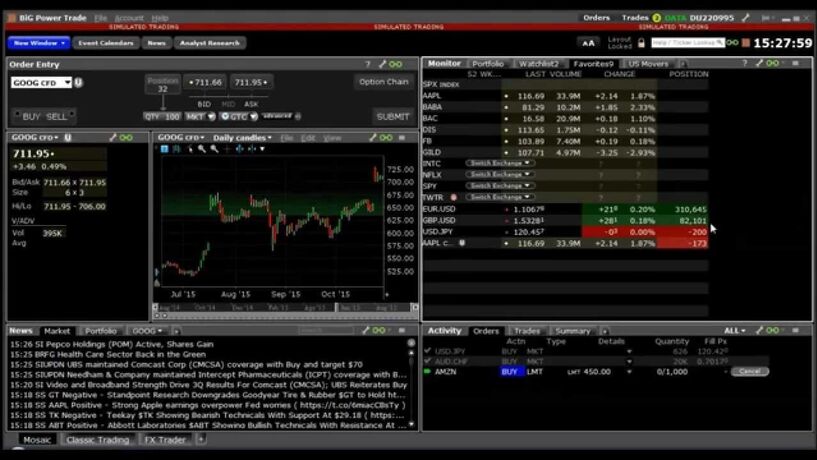Open Activity panel wrench settings
Image resolution: width=817 pixels, height=460 pixels.
coord(759,330)
